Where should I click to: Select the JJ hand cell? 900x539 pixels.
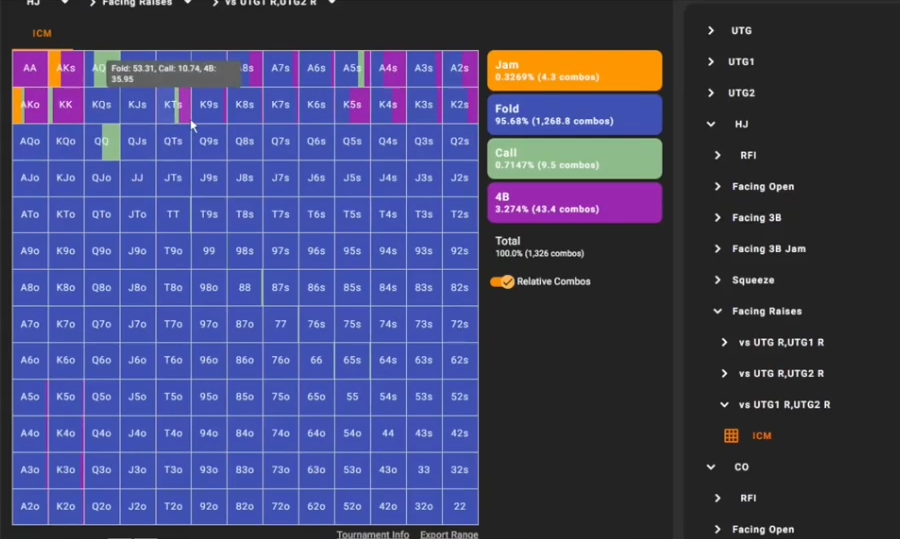(x=137, y=178)
